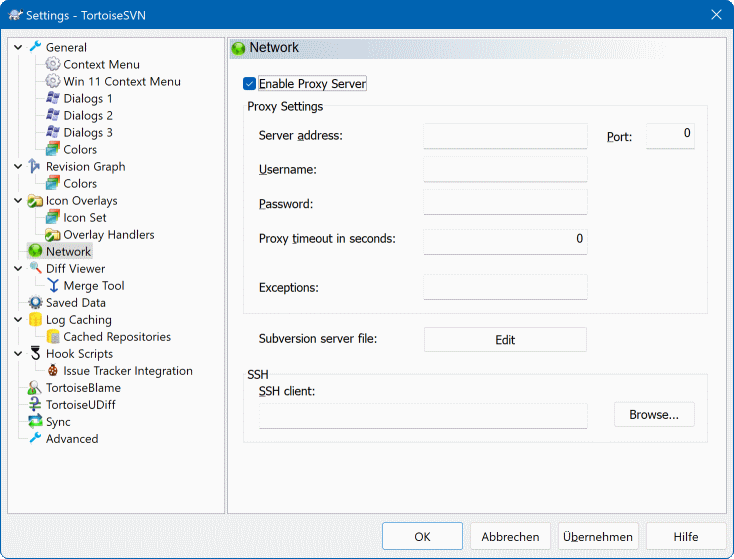Screen dimensions: 734x559
Task: Click the Edit button for Subversion server file
Action: (x=505, y=339)
